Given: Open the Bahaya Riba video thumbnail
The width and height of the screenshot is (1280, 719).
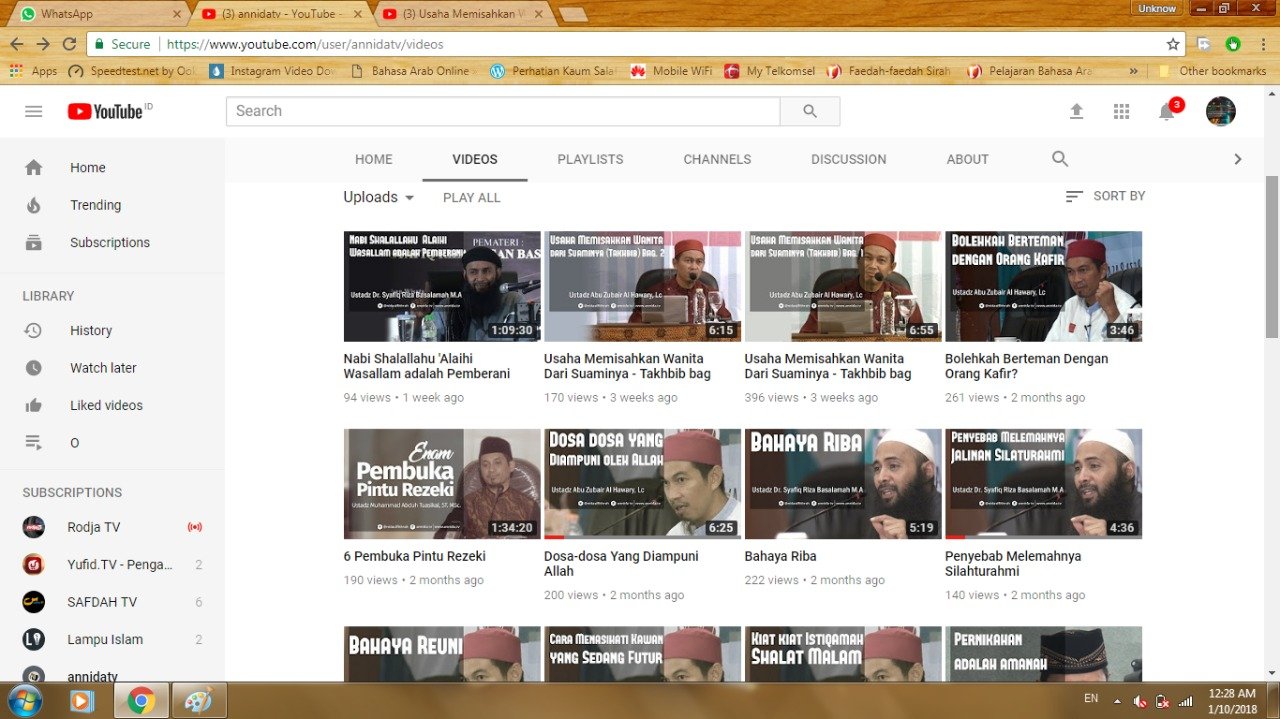Looking at the screenshot, I should coord(842,484).
